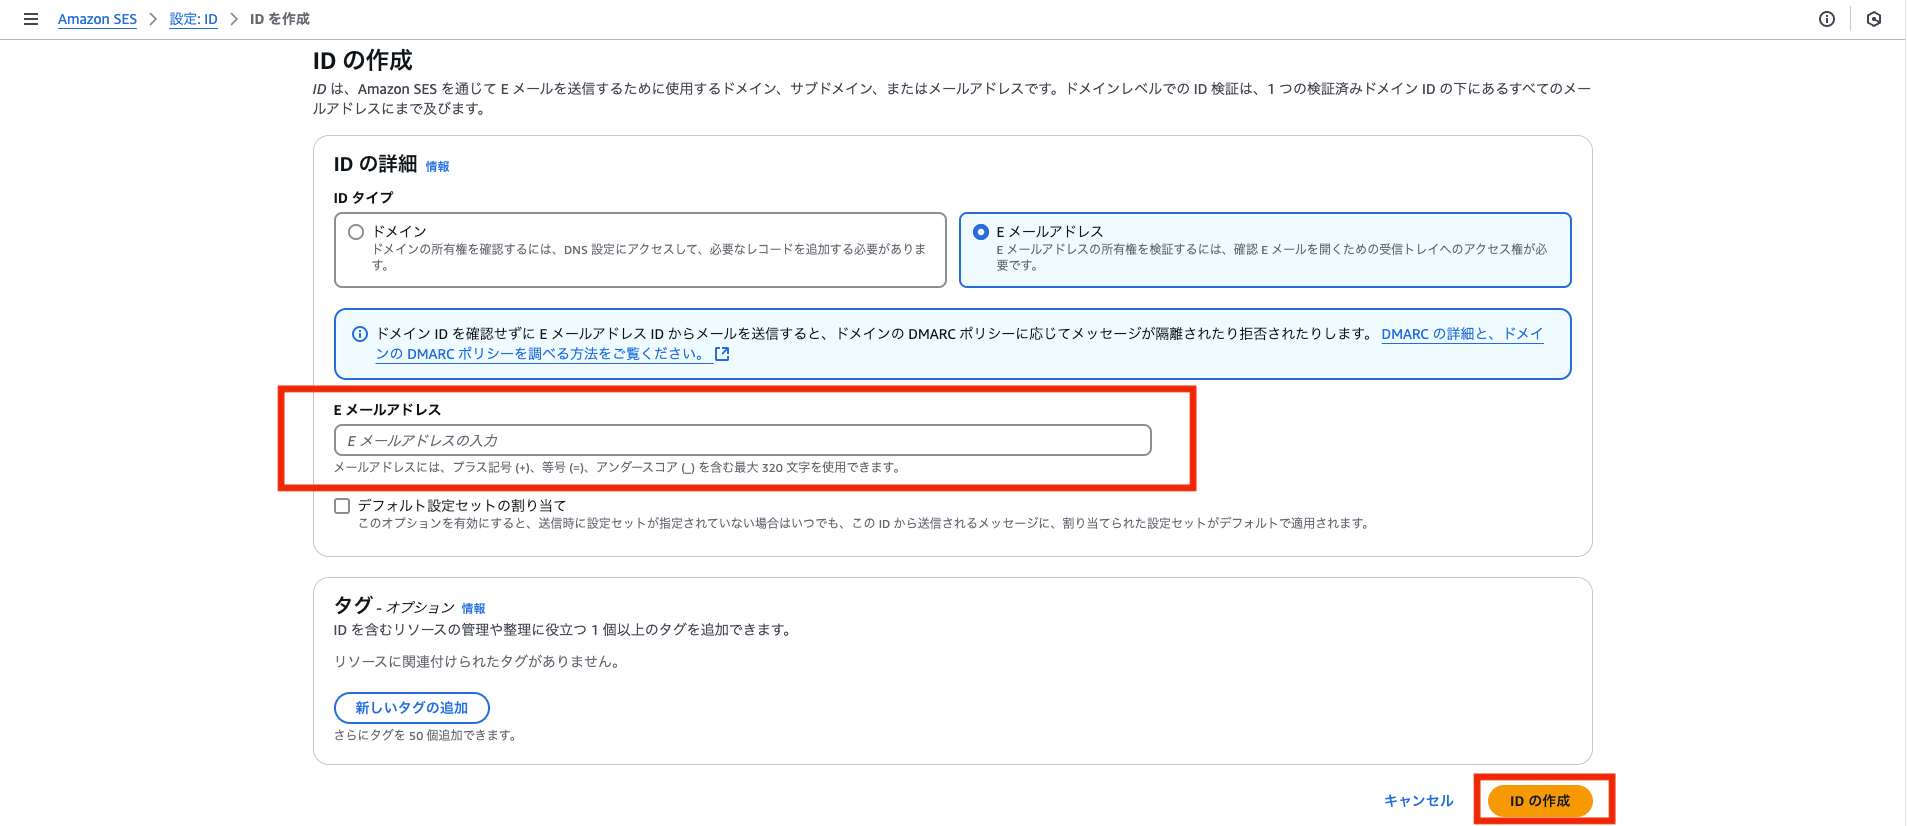
Task: Open 情報 link beside タグ heading
Action: pos(473,609)
